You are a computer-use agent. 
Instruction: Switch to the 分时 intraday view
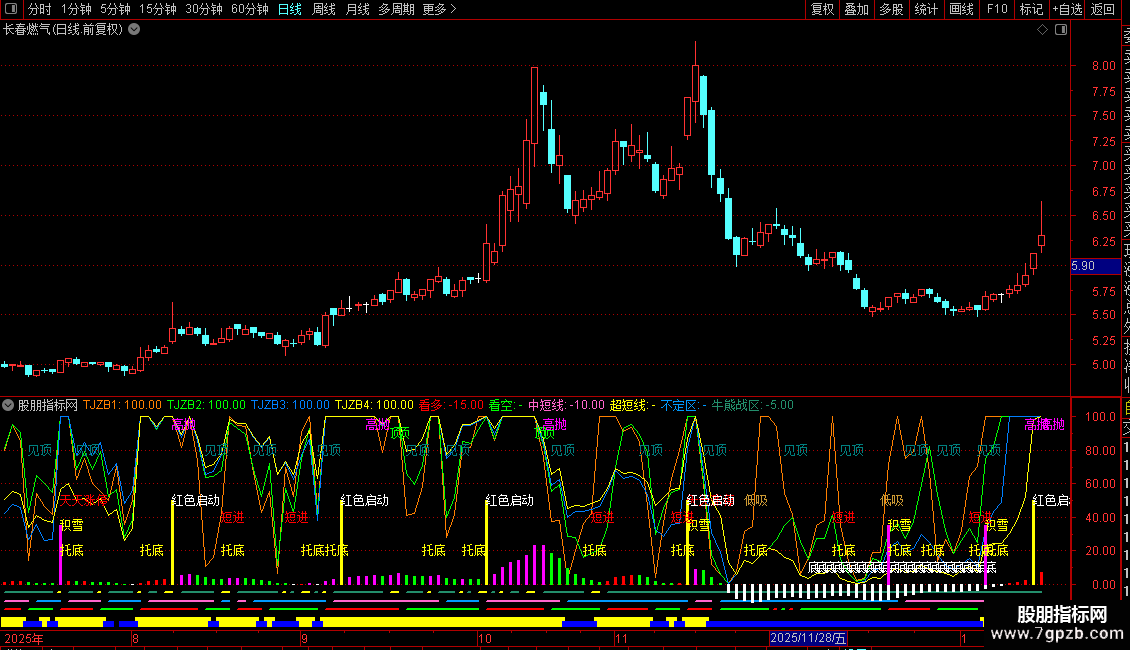(40, 9)
